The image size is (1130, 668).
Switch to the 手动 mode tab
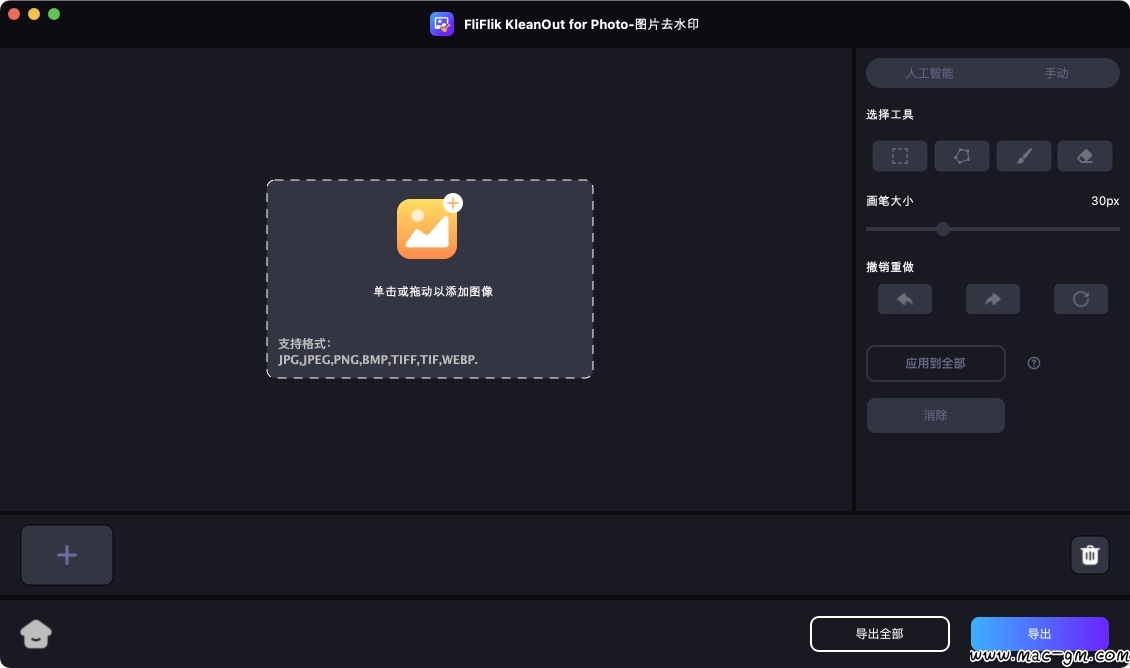(x=1057, y=73)
